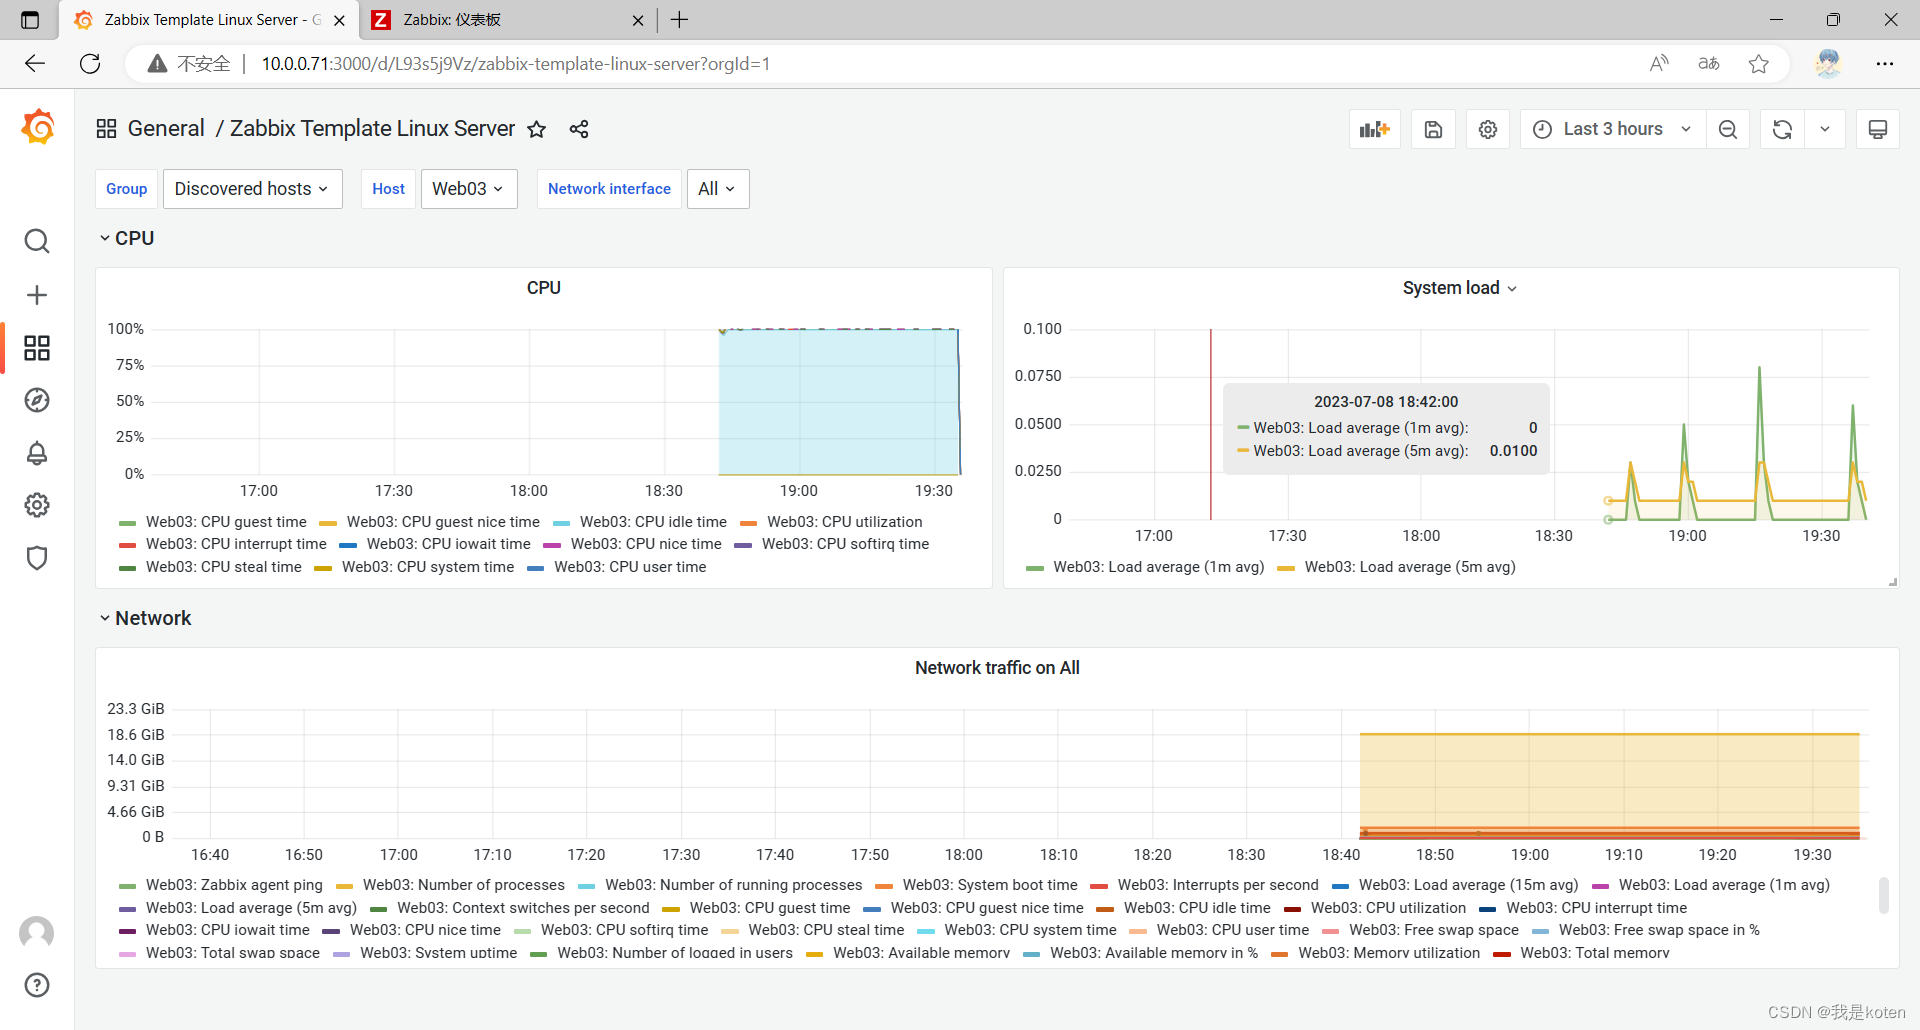Open the Configuration gear in sidebar

coord(37,505)
